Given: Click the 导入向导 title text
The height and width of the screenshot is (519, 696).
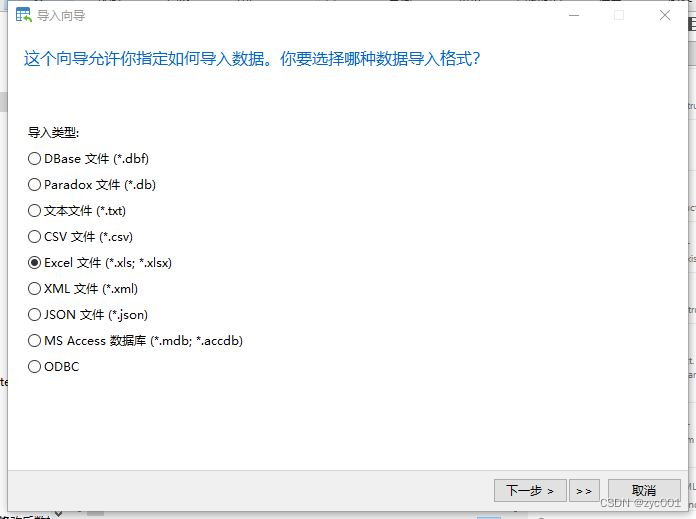Looking at the screenshot, I should click(61, 16).
